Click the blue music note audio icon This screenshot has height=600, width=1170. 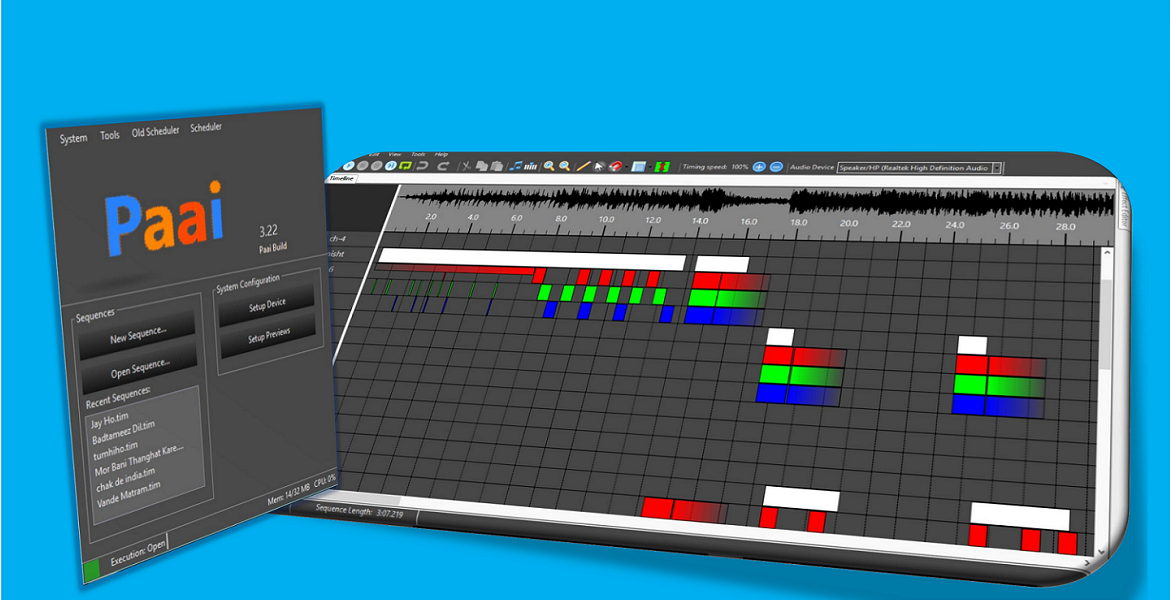516,166
